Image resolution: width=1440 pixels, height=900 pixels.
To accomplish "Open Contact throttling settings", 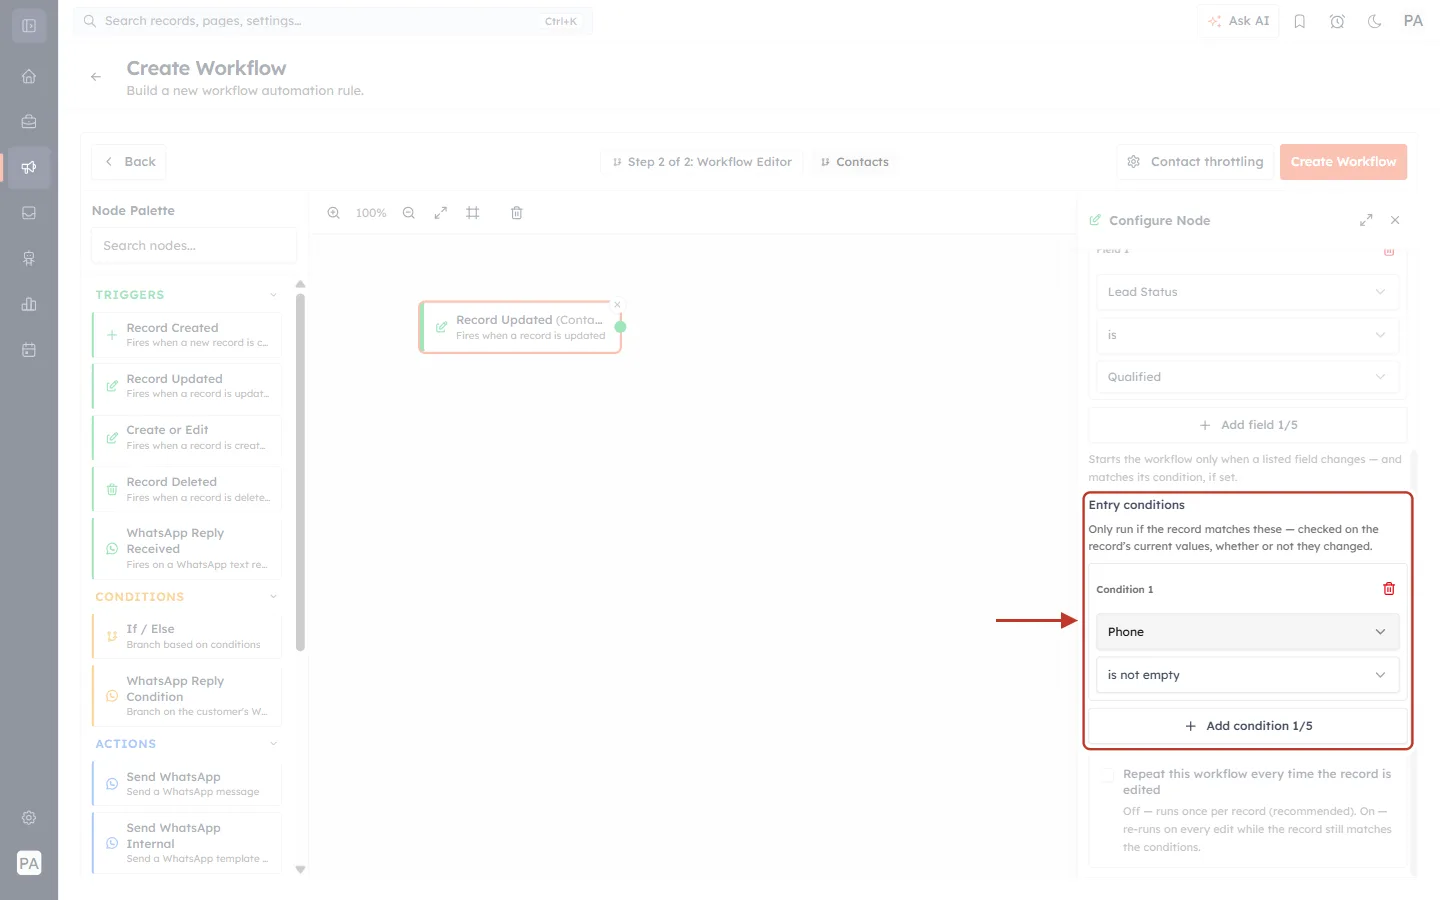I will click(x=1195, y=162).
